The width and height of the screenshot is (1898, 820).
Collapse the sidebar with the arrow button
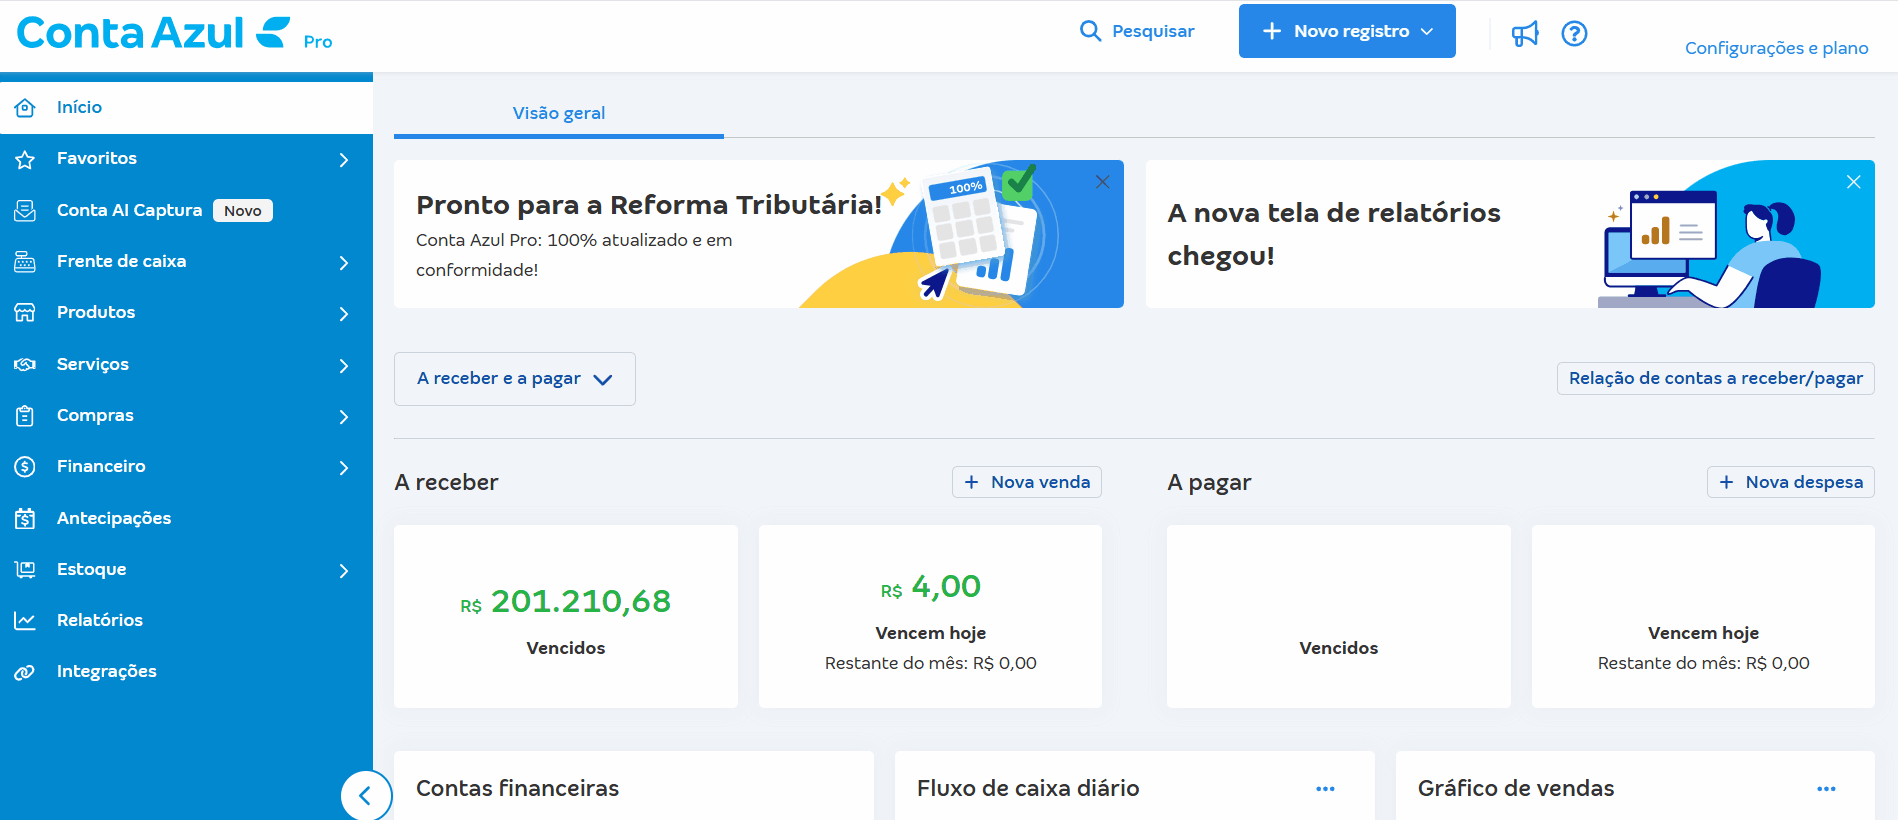(x=365, y=796)
